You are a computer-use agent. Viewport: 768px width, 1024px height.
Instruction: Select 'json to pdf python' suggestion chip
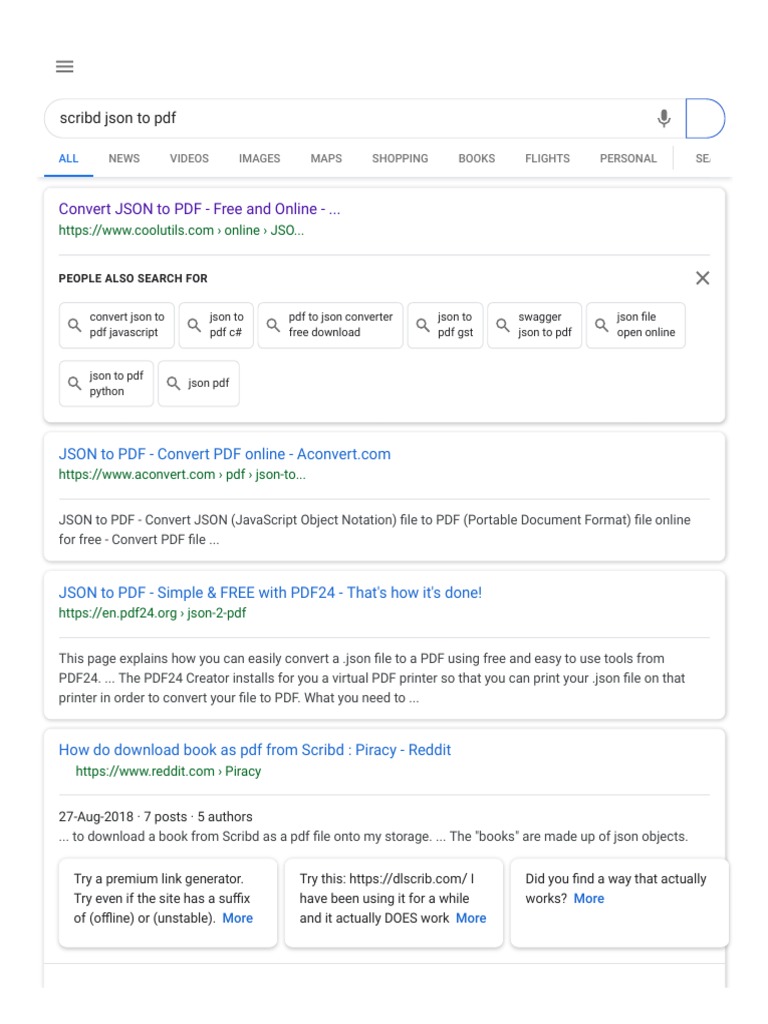[107, 384]
